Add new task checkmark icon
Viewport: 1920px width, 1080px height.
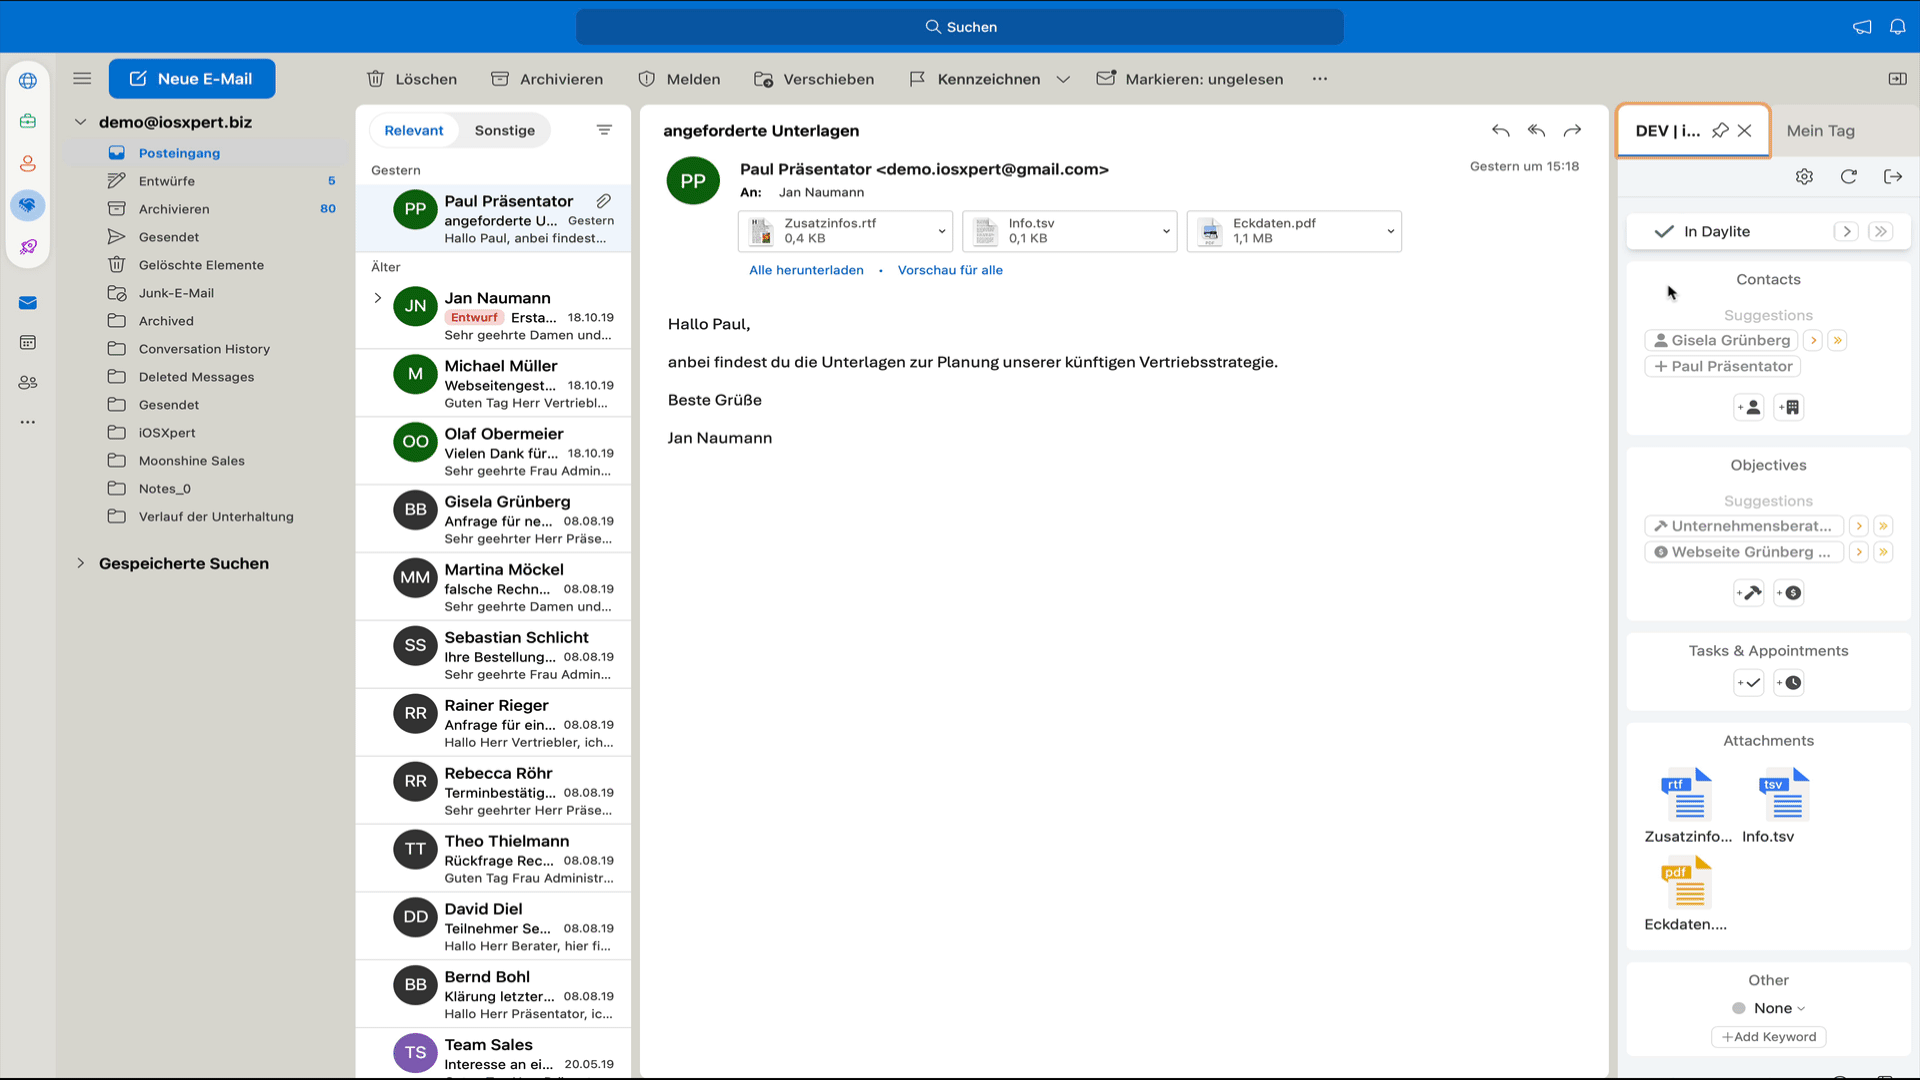1748,683
